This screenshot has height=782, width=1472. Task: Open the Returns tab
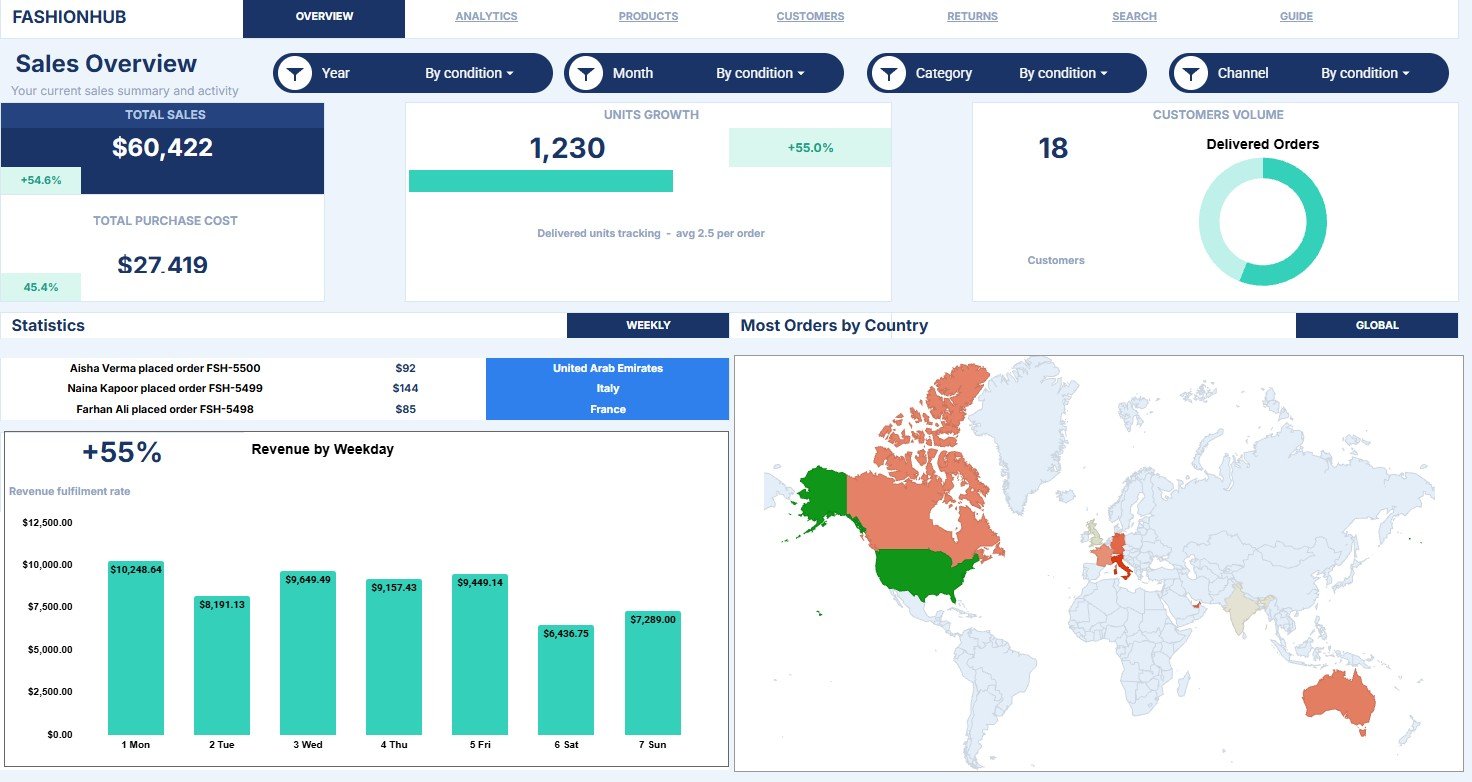click(972, 17)
